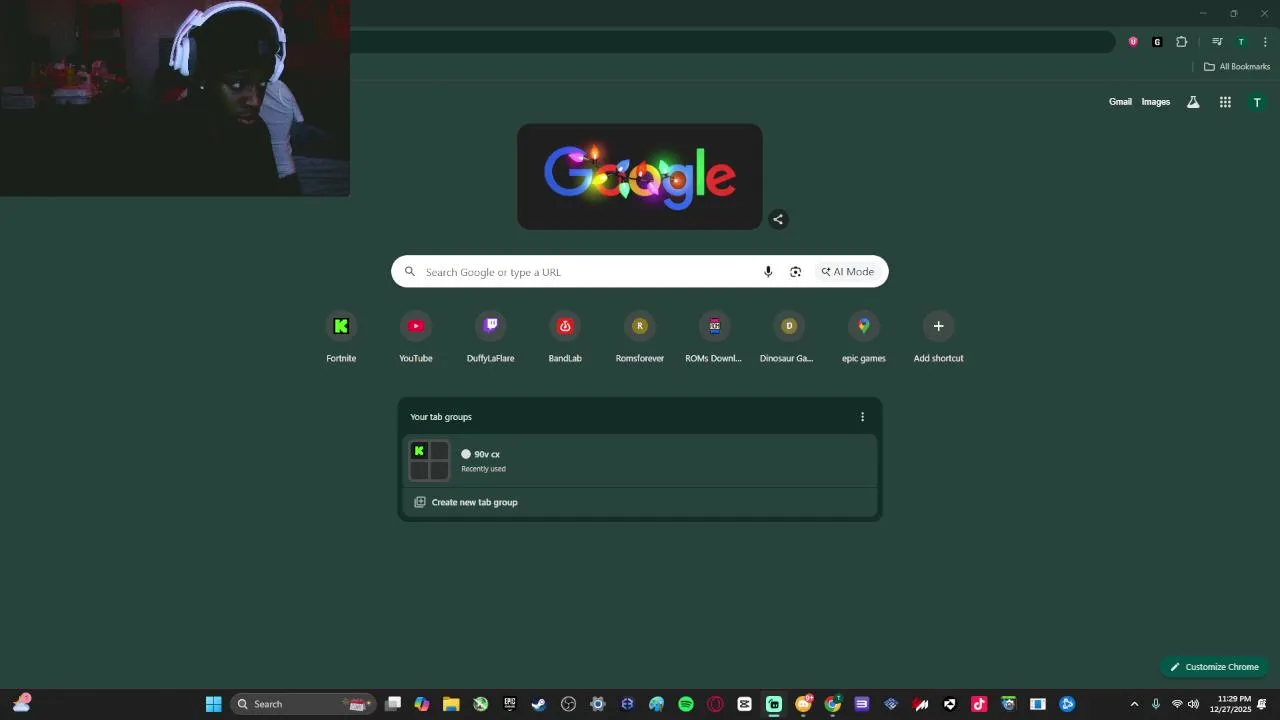Open volume control in system tray
Screen dimensions: 1280x720
1193,704
